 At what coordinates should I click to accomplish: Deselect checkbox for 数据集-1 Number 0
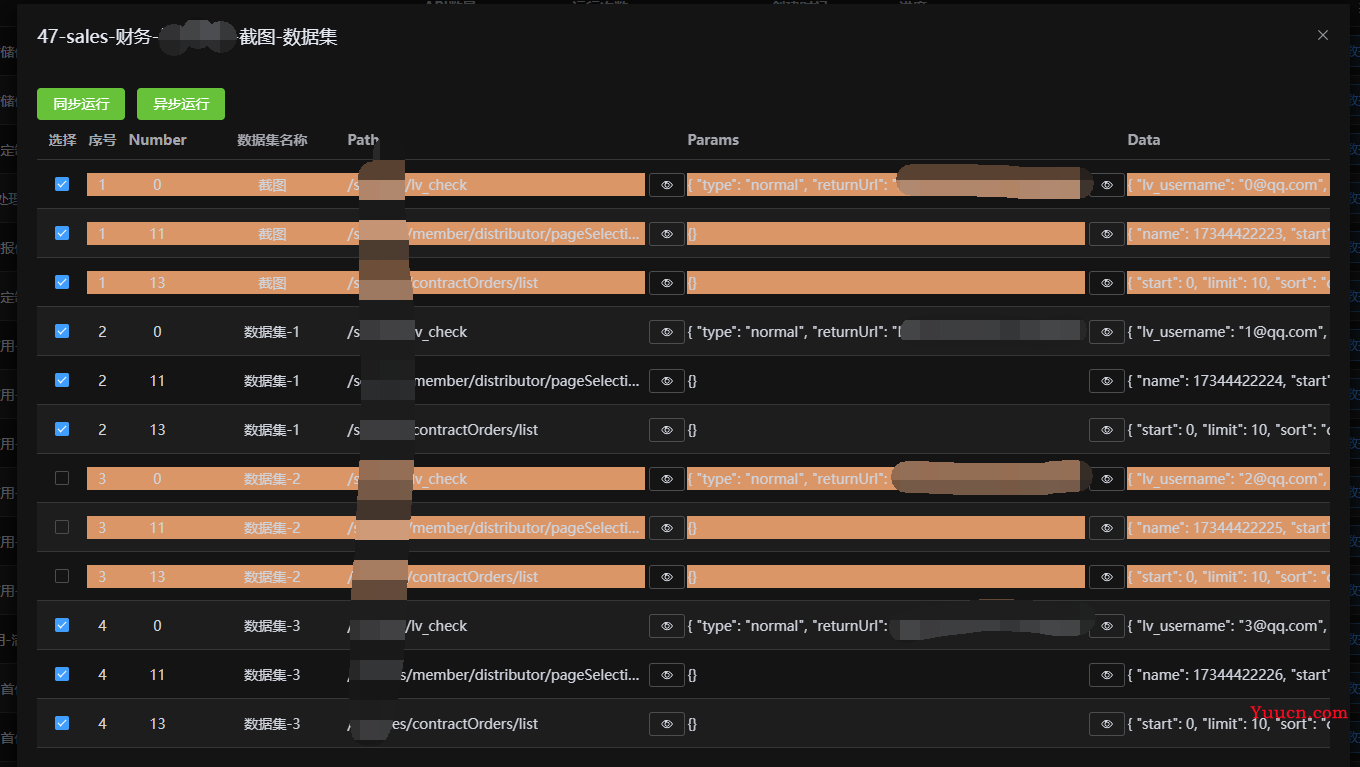pyautogui.click(x=62, y=331)
